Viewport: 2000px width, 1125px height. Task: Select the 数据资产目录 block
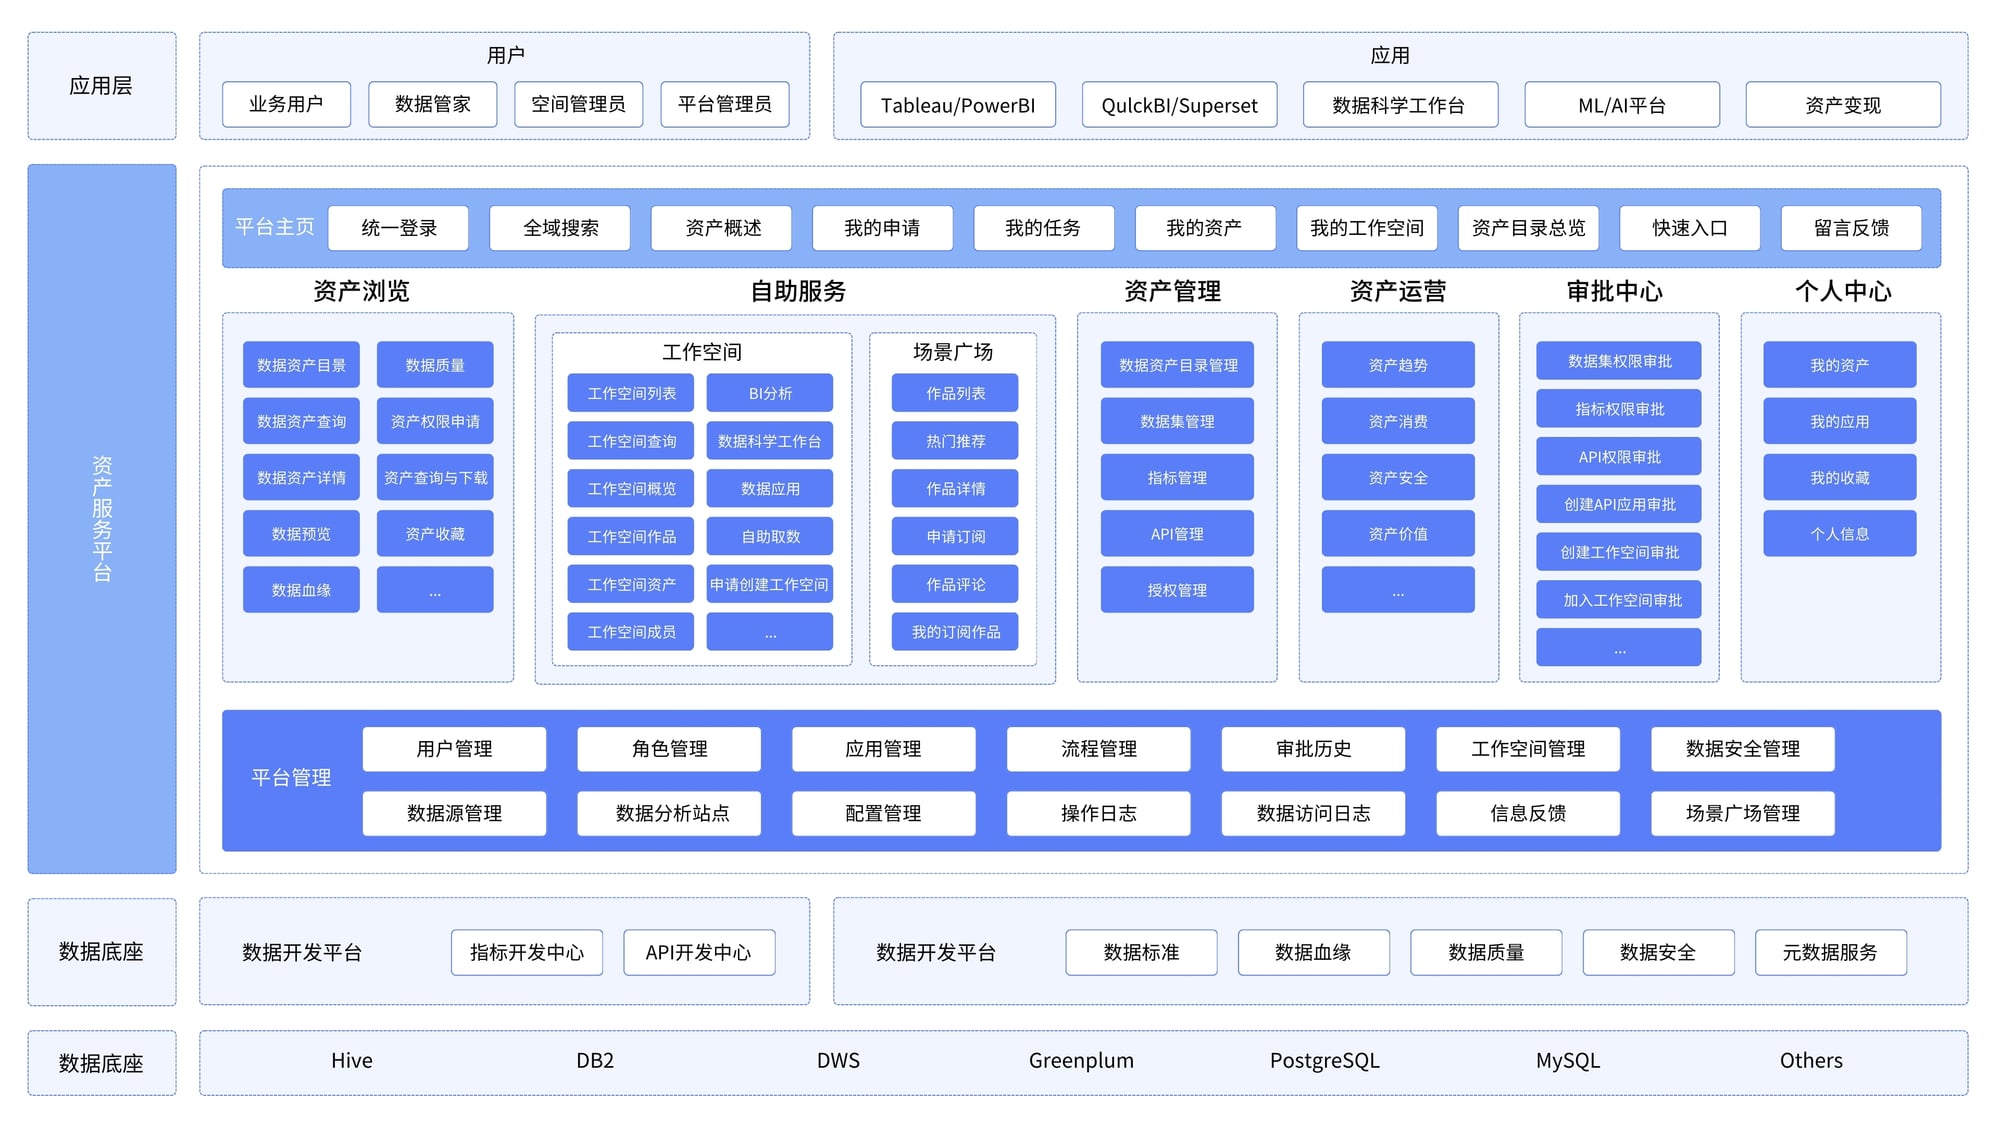point(301,365)
